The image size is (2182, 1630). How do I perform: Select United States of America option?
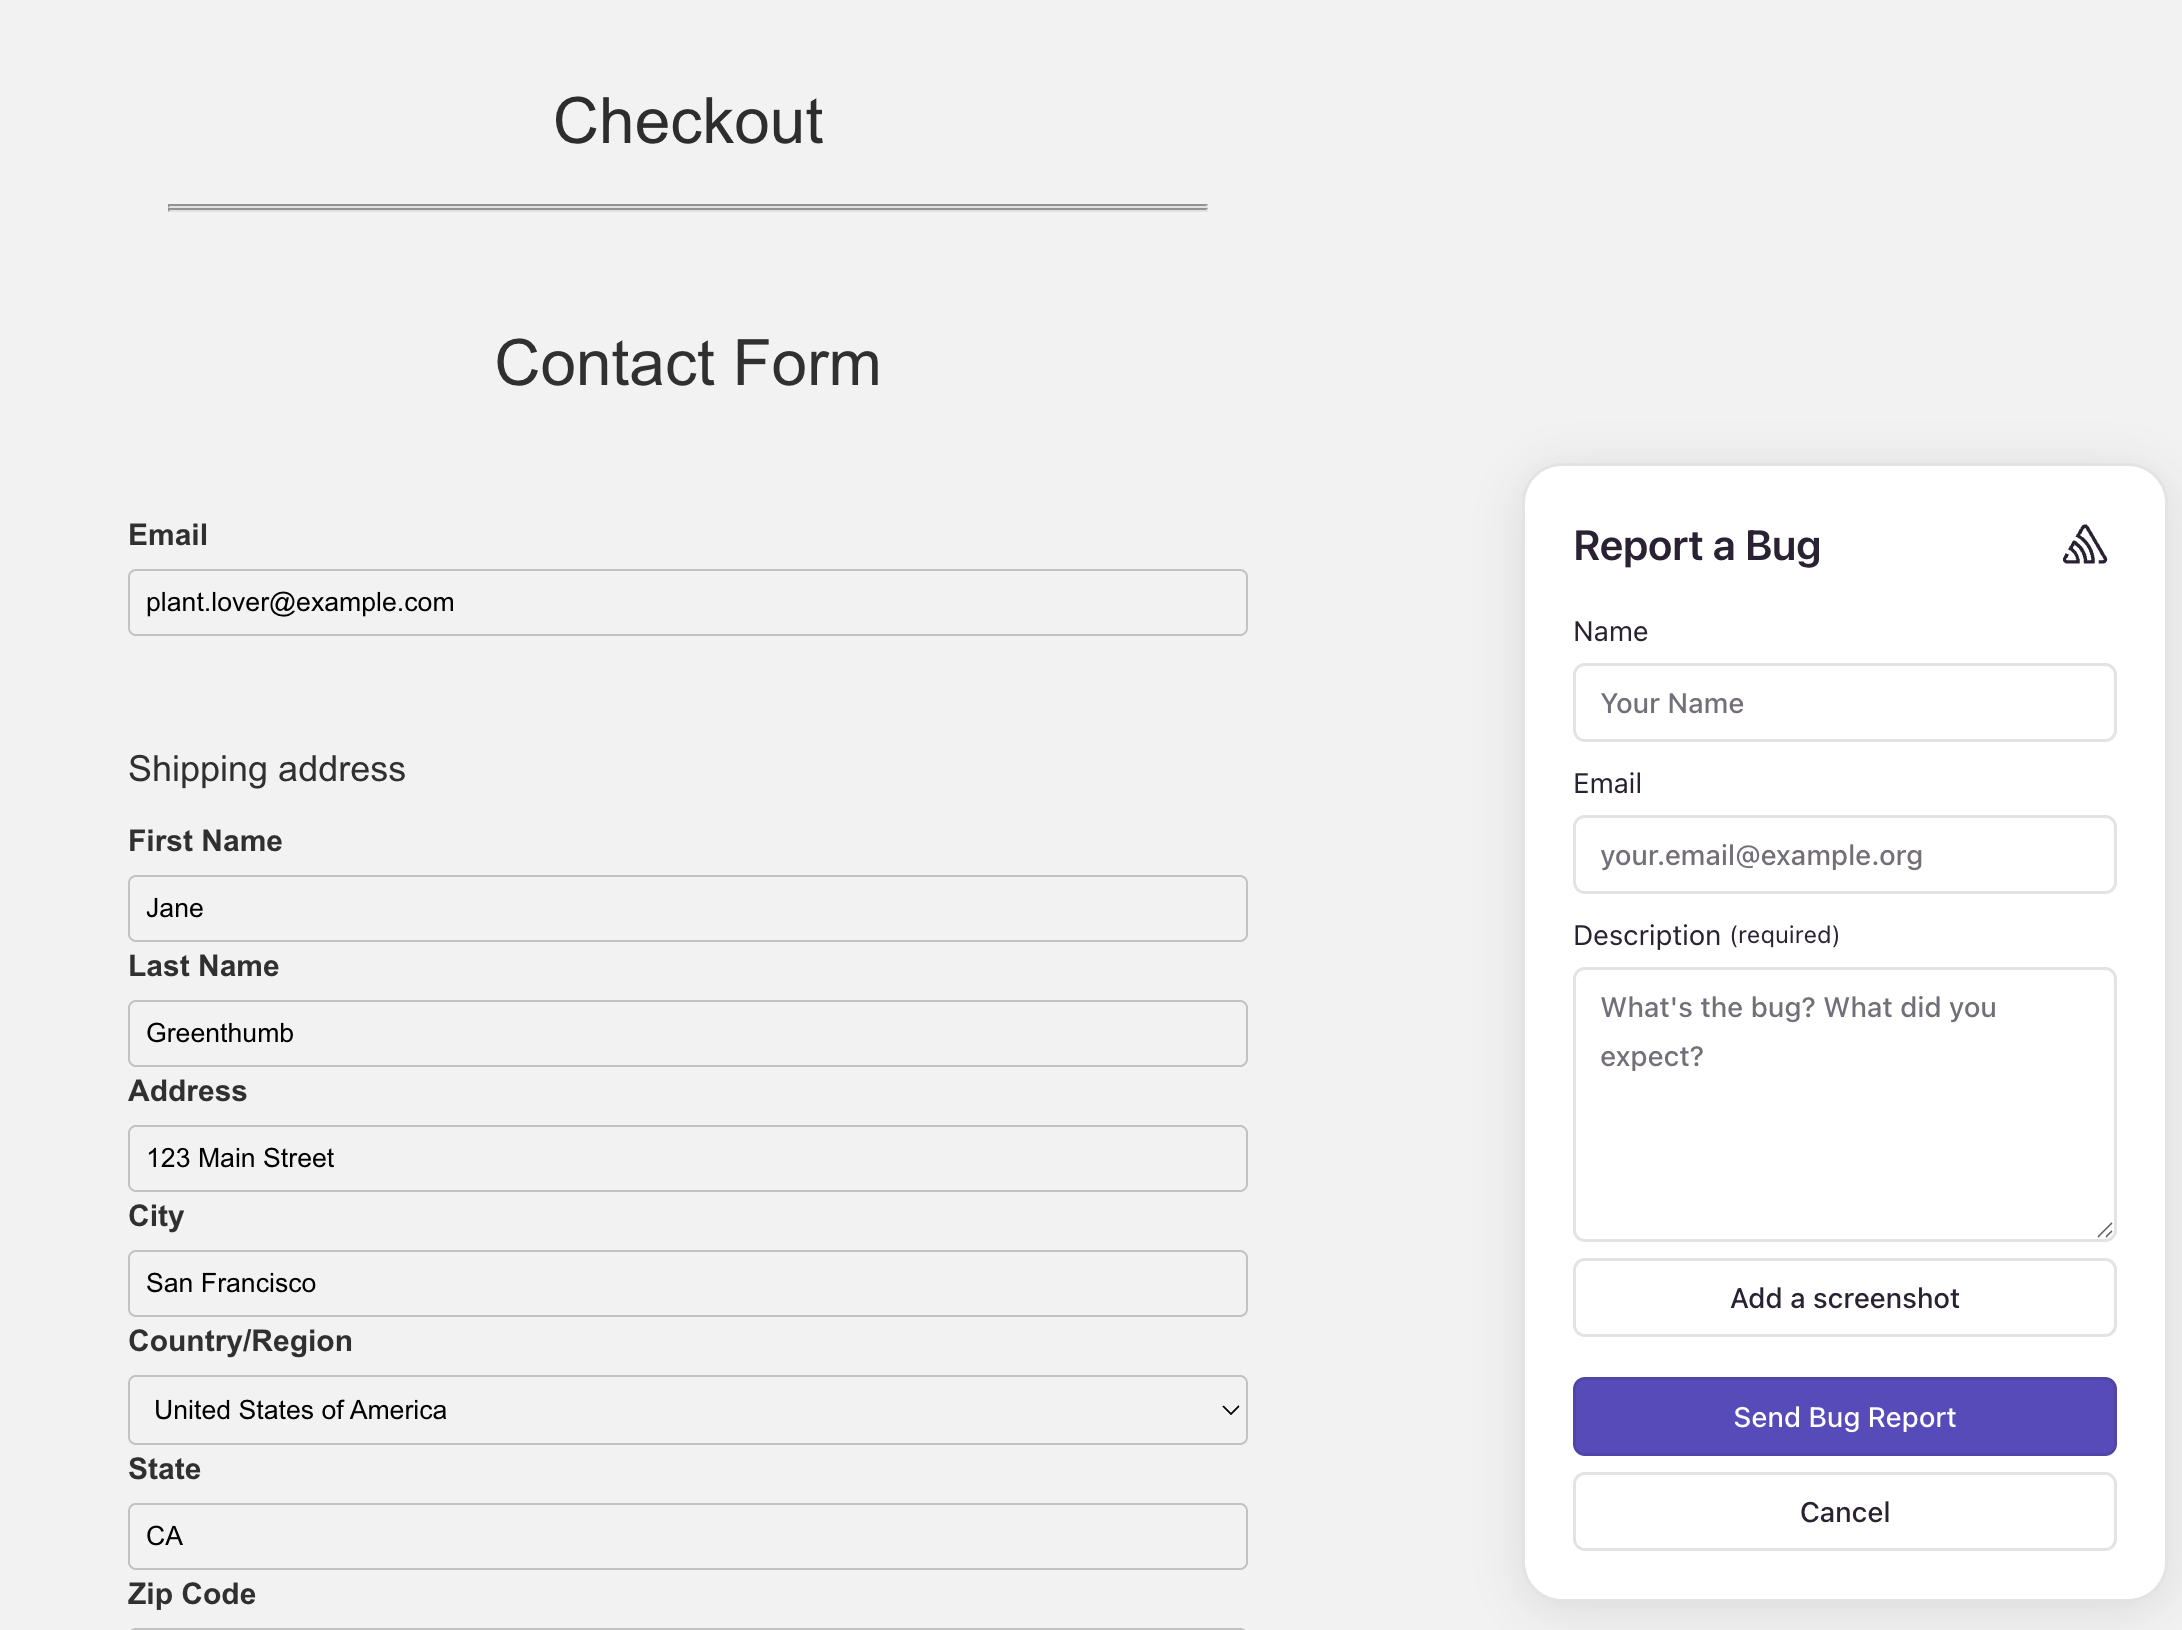click(687, 1410)
